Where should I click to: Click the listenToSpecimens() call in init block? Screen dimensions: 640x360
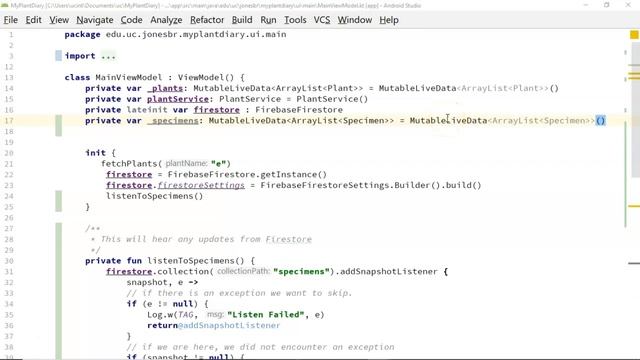point(154,196)
